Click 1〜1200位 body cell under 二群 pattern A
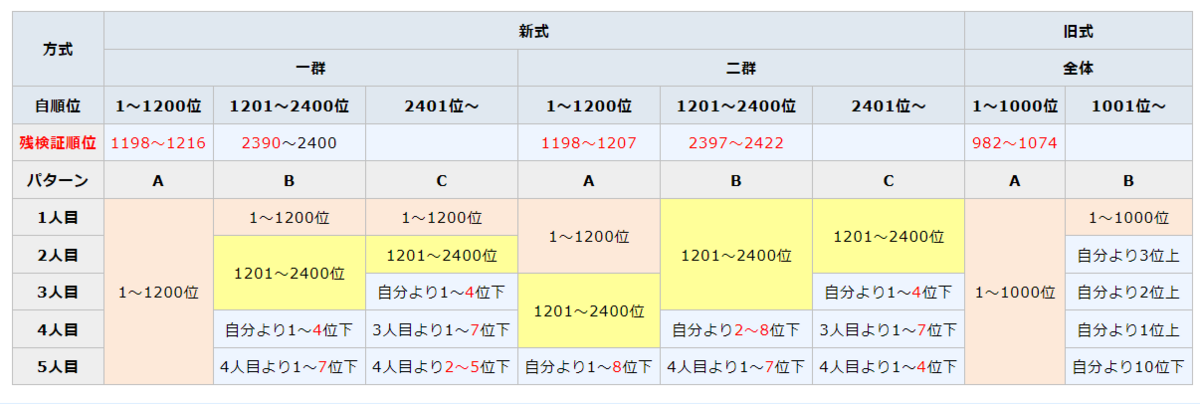Image resolution: width=1200 pixels, height=404 pixels. pyautogui.click(x=589, y=236)
